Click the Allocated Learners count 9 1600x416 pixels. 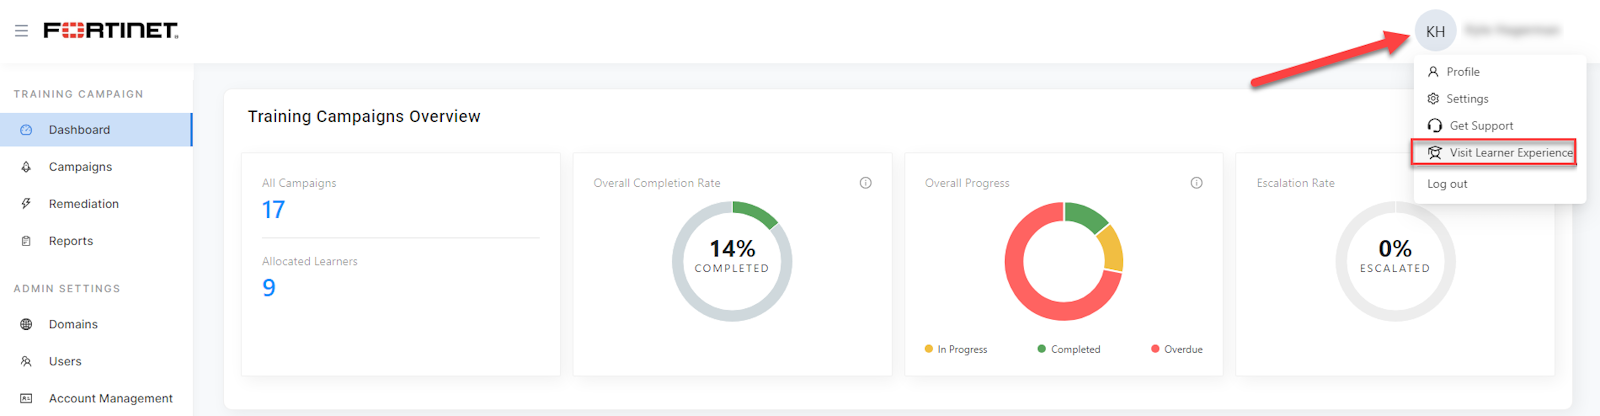(x=268, y=288)
